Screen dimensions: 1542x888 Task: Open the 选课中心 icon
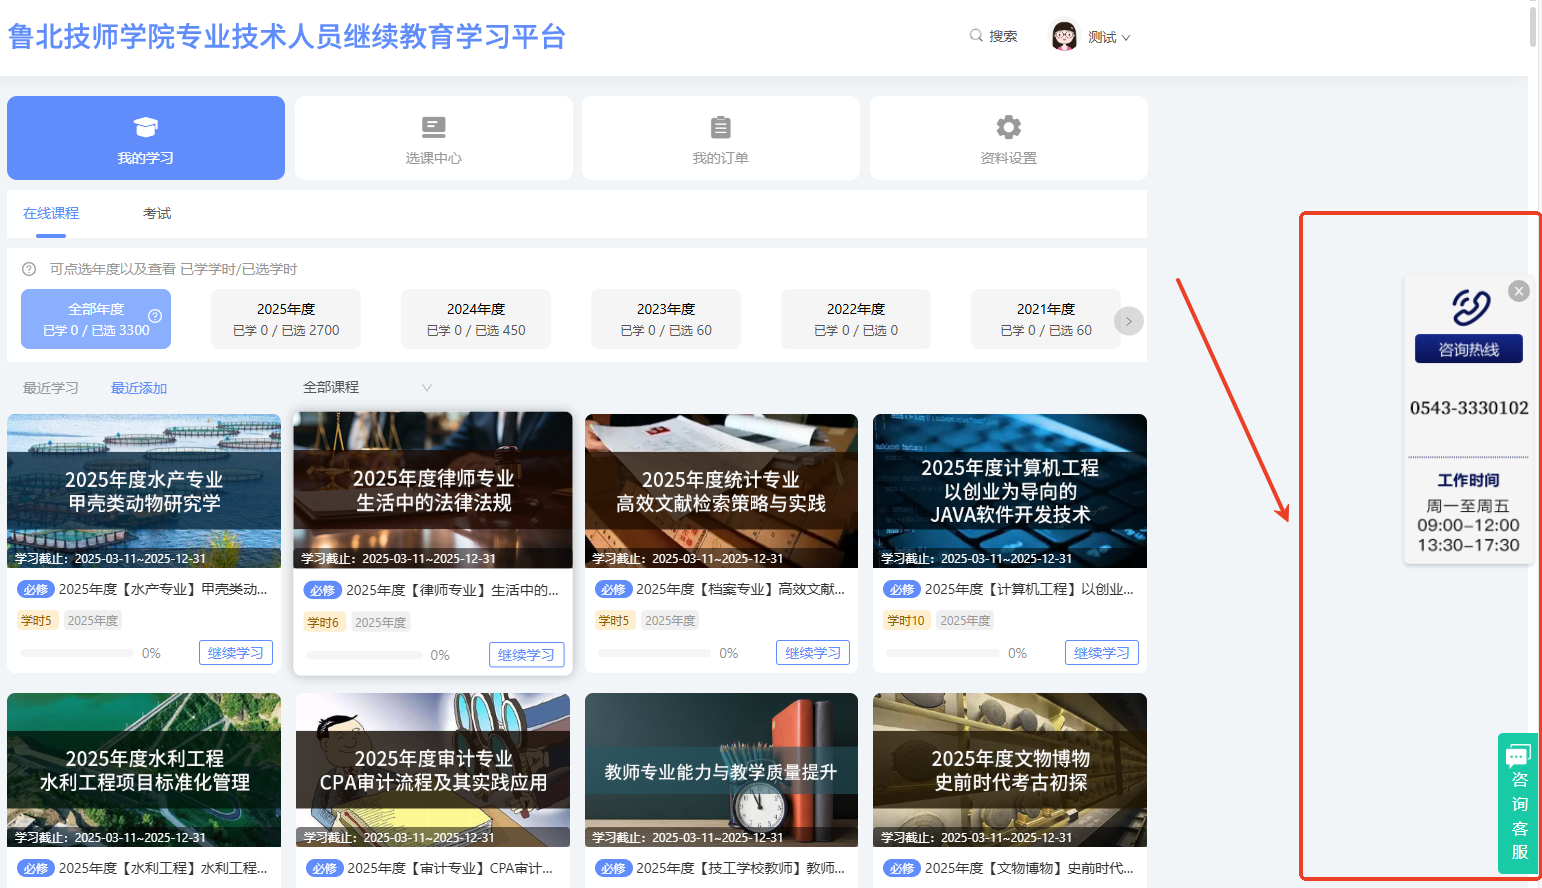pyautogui.click(x=434, y=127)
